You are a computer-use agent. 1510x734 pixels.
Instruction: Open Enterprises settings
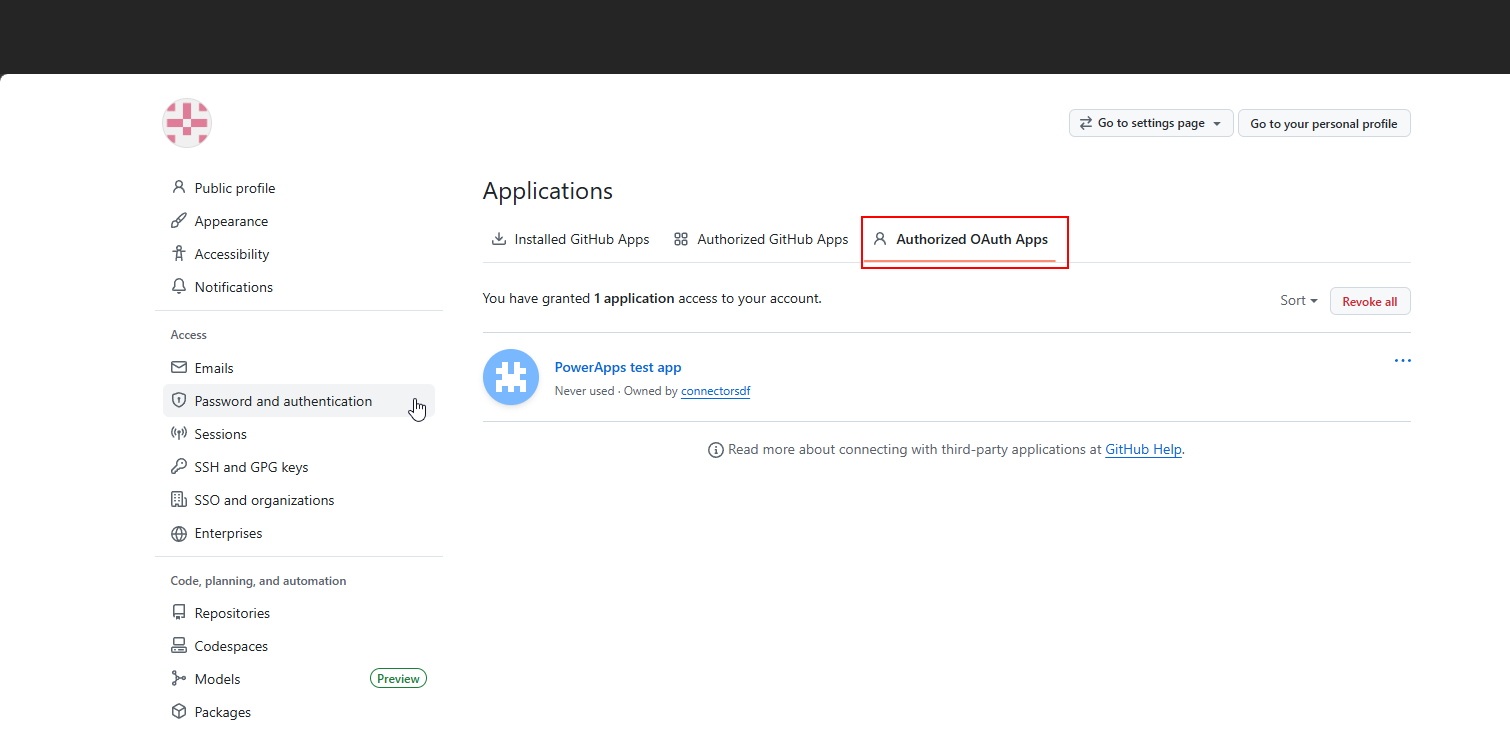(x=299, y=533)
